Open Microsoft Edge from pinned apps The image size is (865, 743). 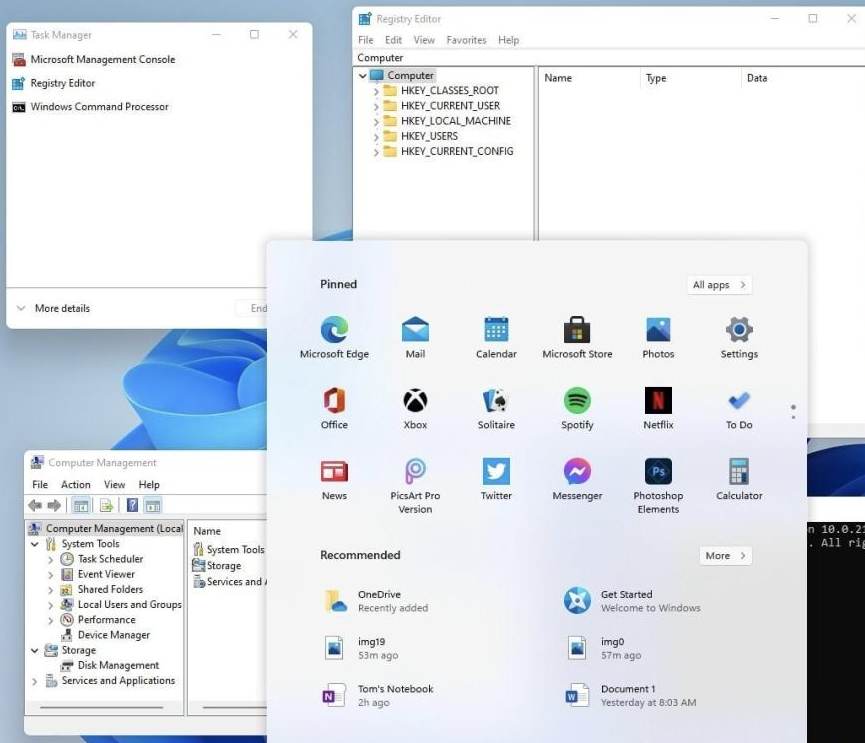click(334, 330)
